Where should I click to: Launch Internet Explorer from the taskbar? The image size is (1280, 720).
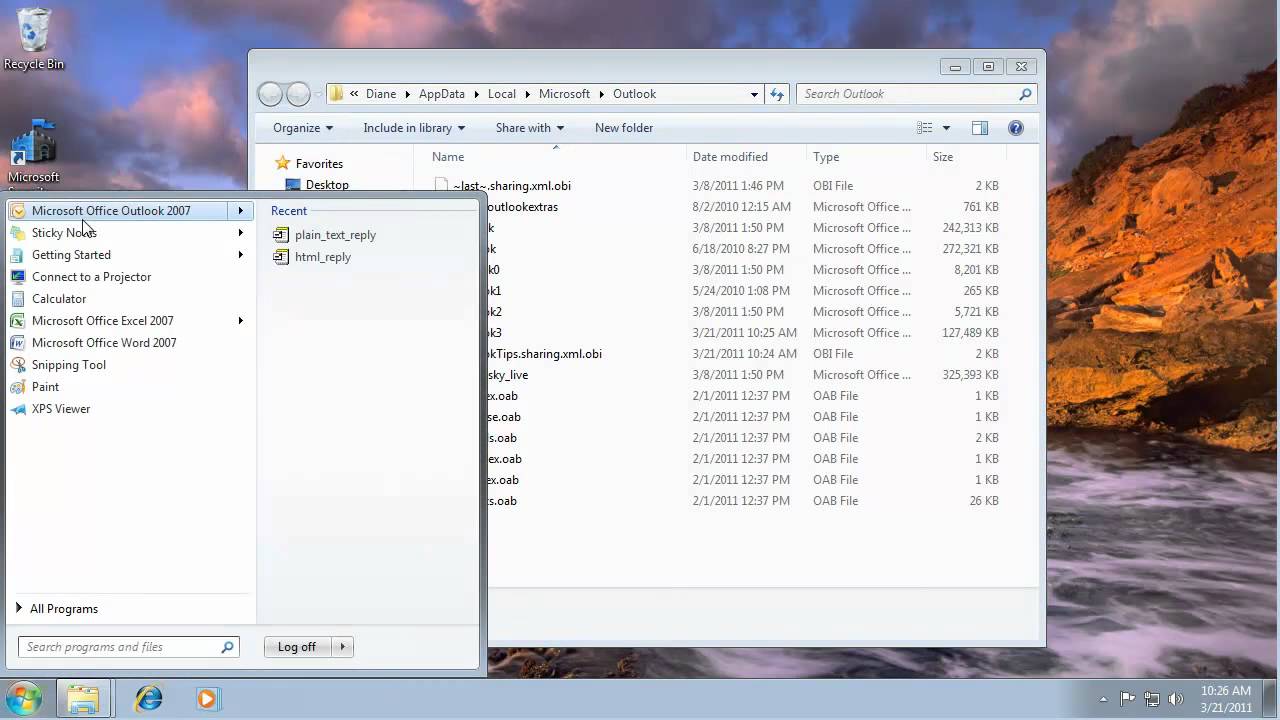pos(149,698)
